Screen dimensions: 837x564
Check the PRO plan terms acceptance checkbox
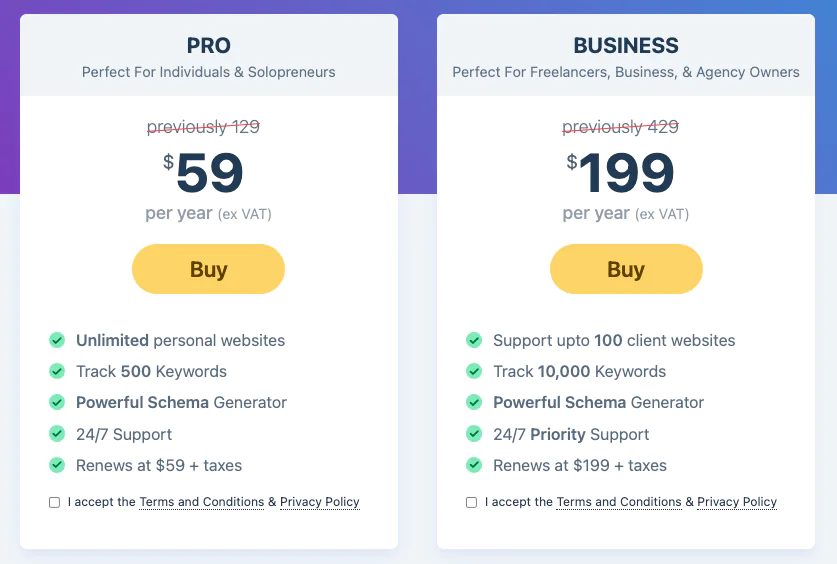point(54,503)
